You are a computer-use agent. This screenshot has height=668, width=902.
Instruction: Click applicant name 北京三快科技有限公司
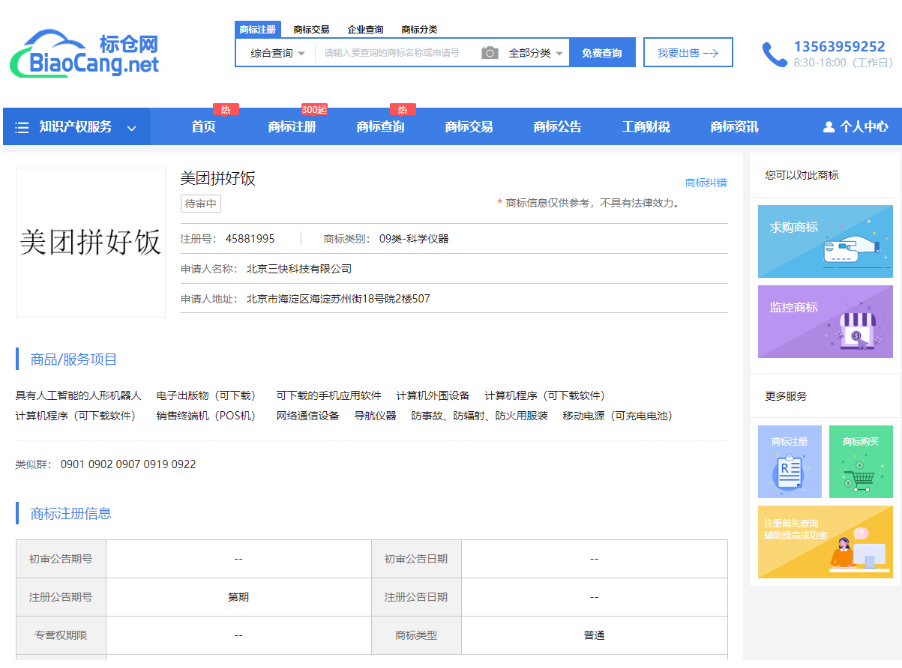click(x=299, y=269)
